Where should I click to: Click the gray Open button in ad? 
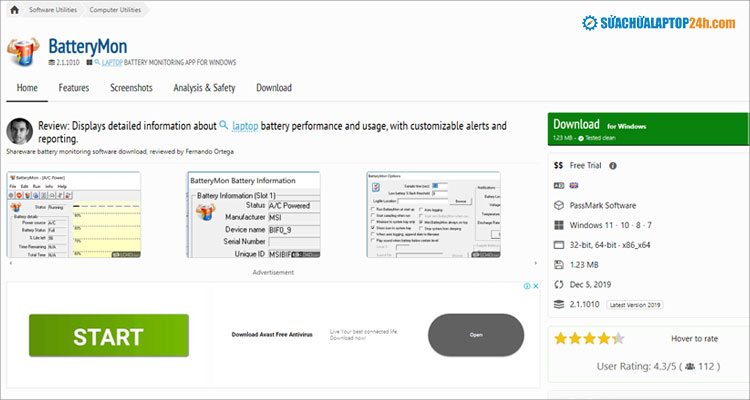(x=476, y=335)
